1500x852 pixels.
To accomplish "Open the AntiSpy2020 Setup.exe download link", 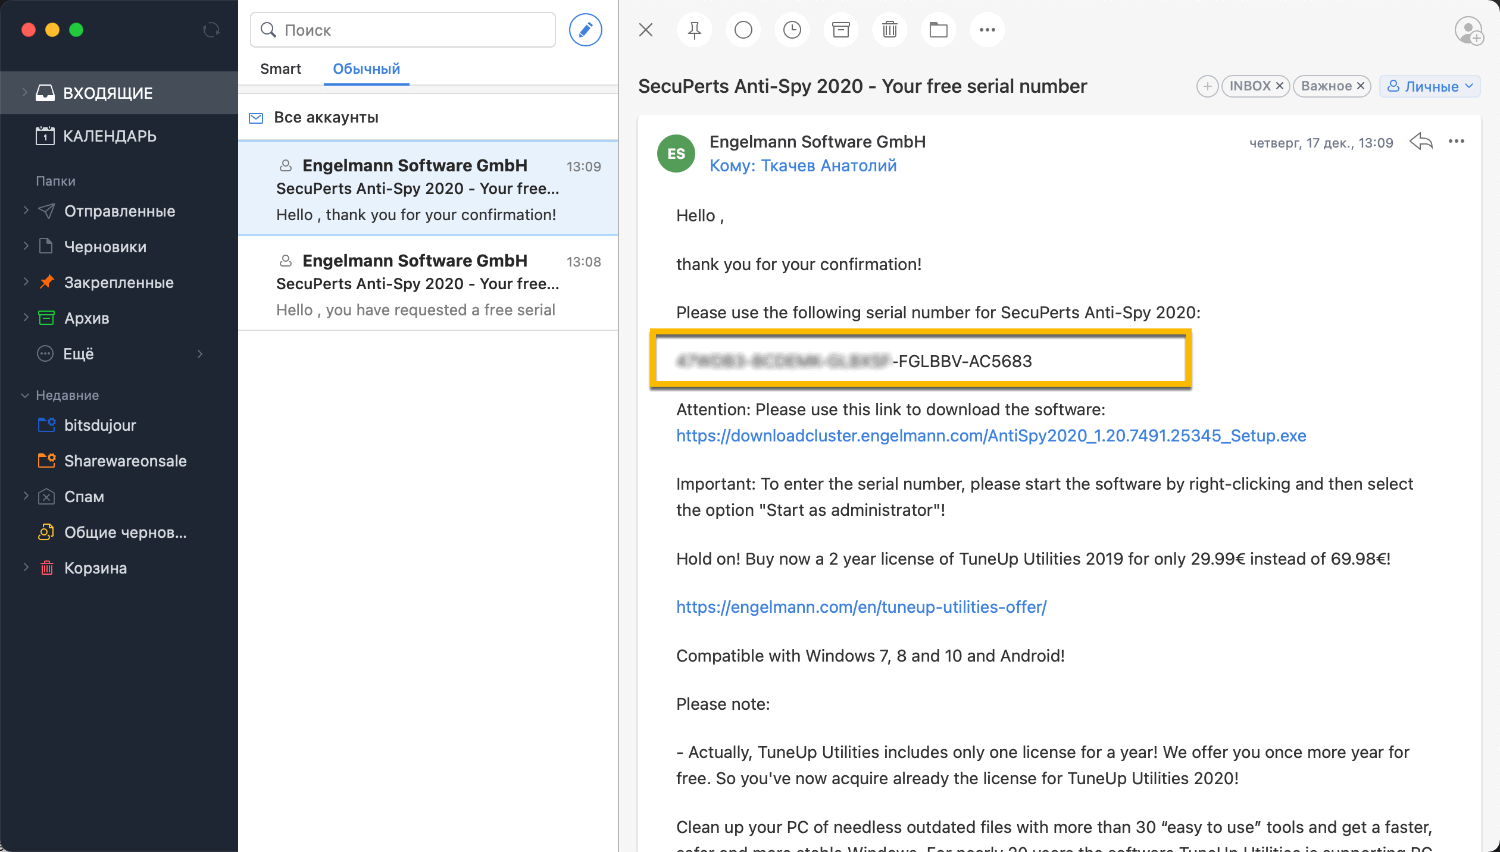I will (991, 435).
